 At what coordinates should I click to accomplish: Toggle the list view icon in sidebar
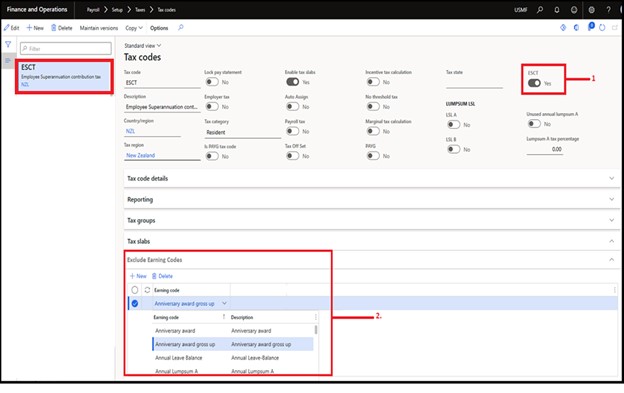(x=8, y=60)
